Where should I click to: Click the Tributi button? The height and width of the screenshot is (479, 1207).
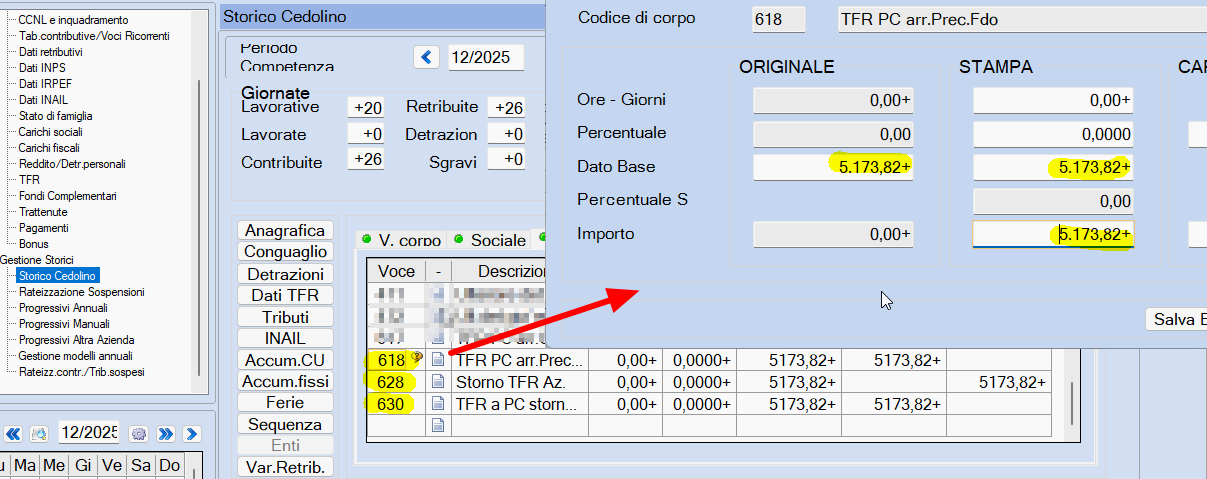tap(285, 317)
